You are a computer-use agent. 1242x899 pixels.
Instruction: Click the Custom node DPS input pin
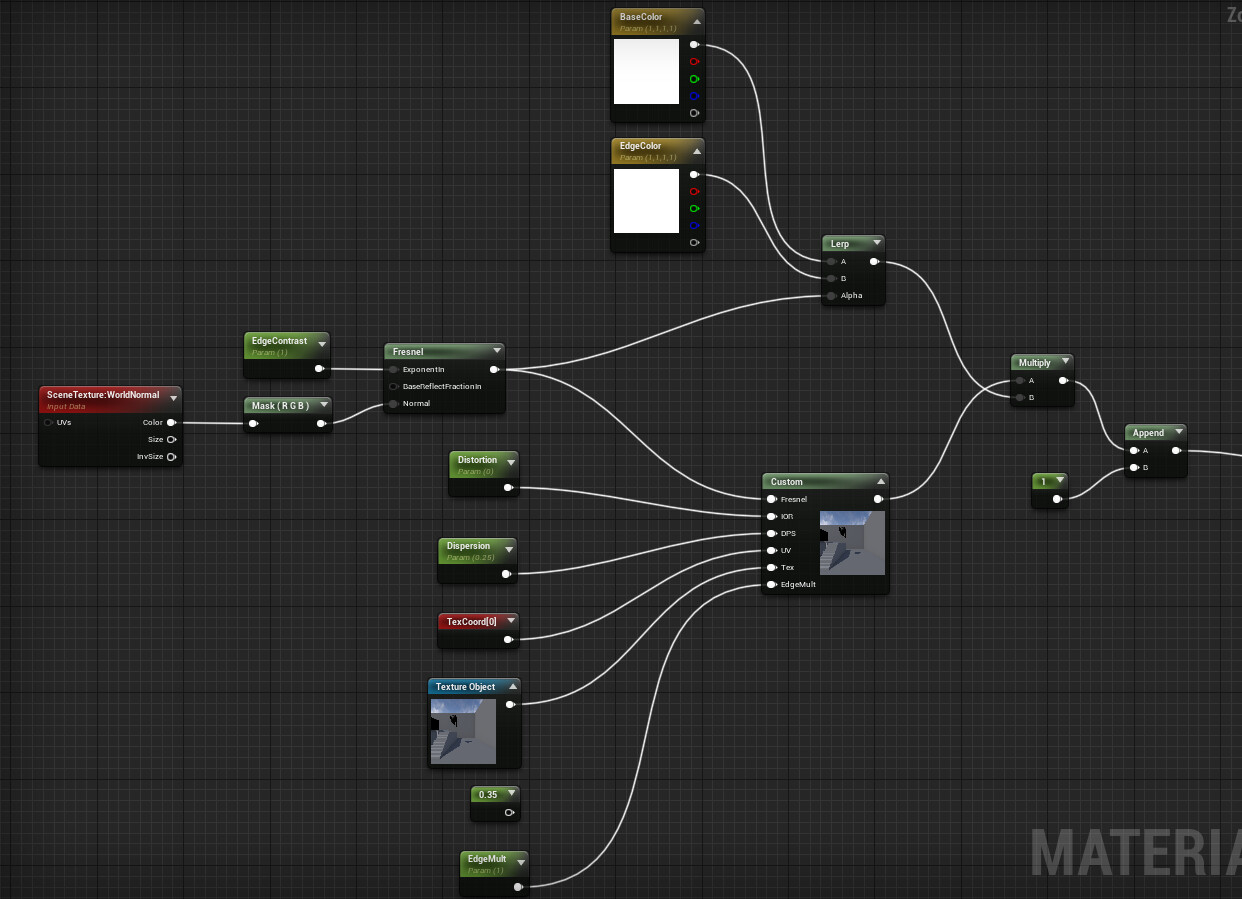point(772,534)
